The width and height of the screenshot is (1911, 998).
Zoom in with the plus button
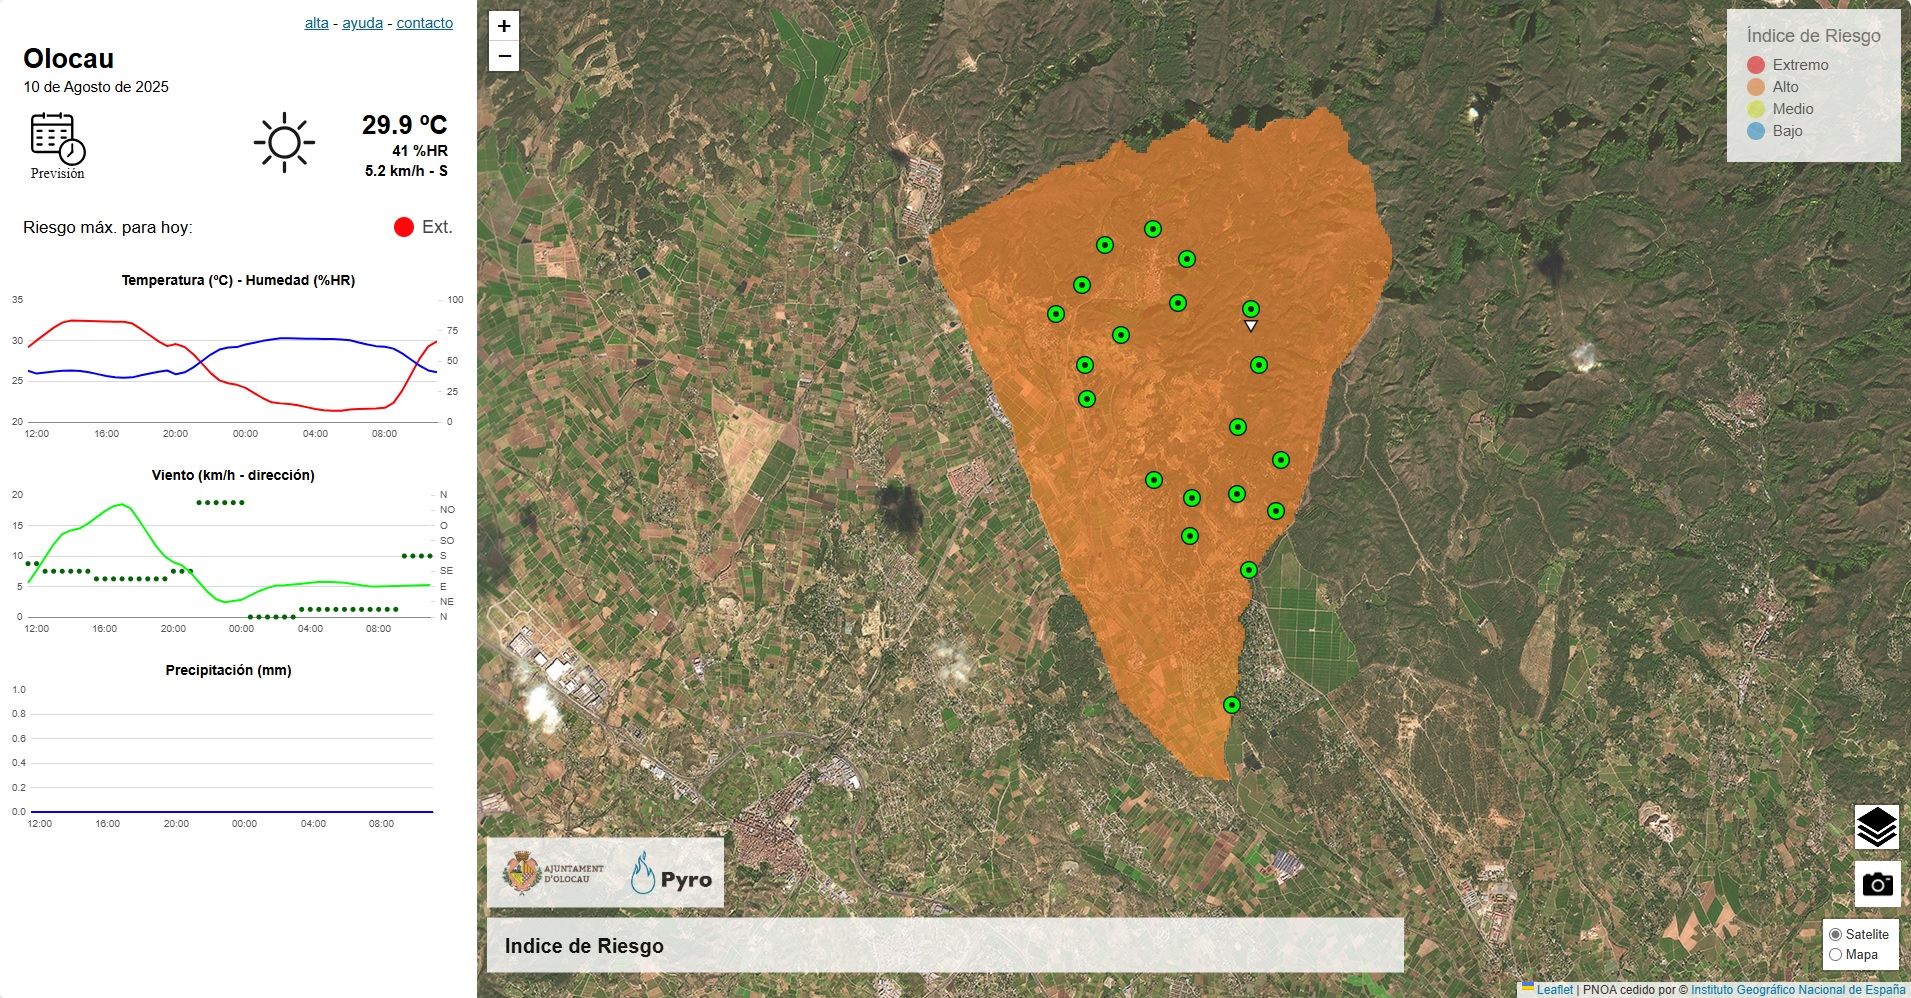(x=503, y=26)
